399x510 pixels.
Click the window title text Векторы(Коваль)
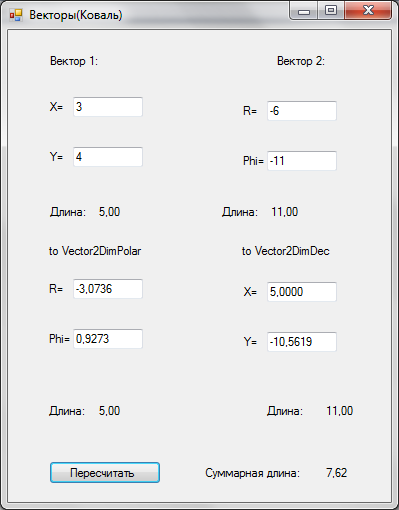click(x=76, y=15)
